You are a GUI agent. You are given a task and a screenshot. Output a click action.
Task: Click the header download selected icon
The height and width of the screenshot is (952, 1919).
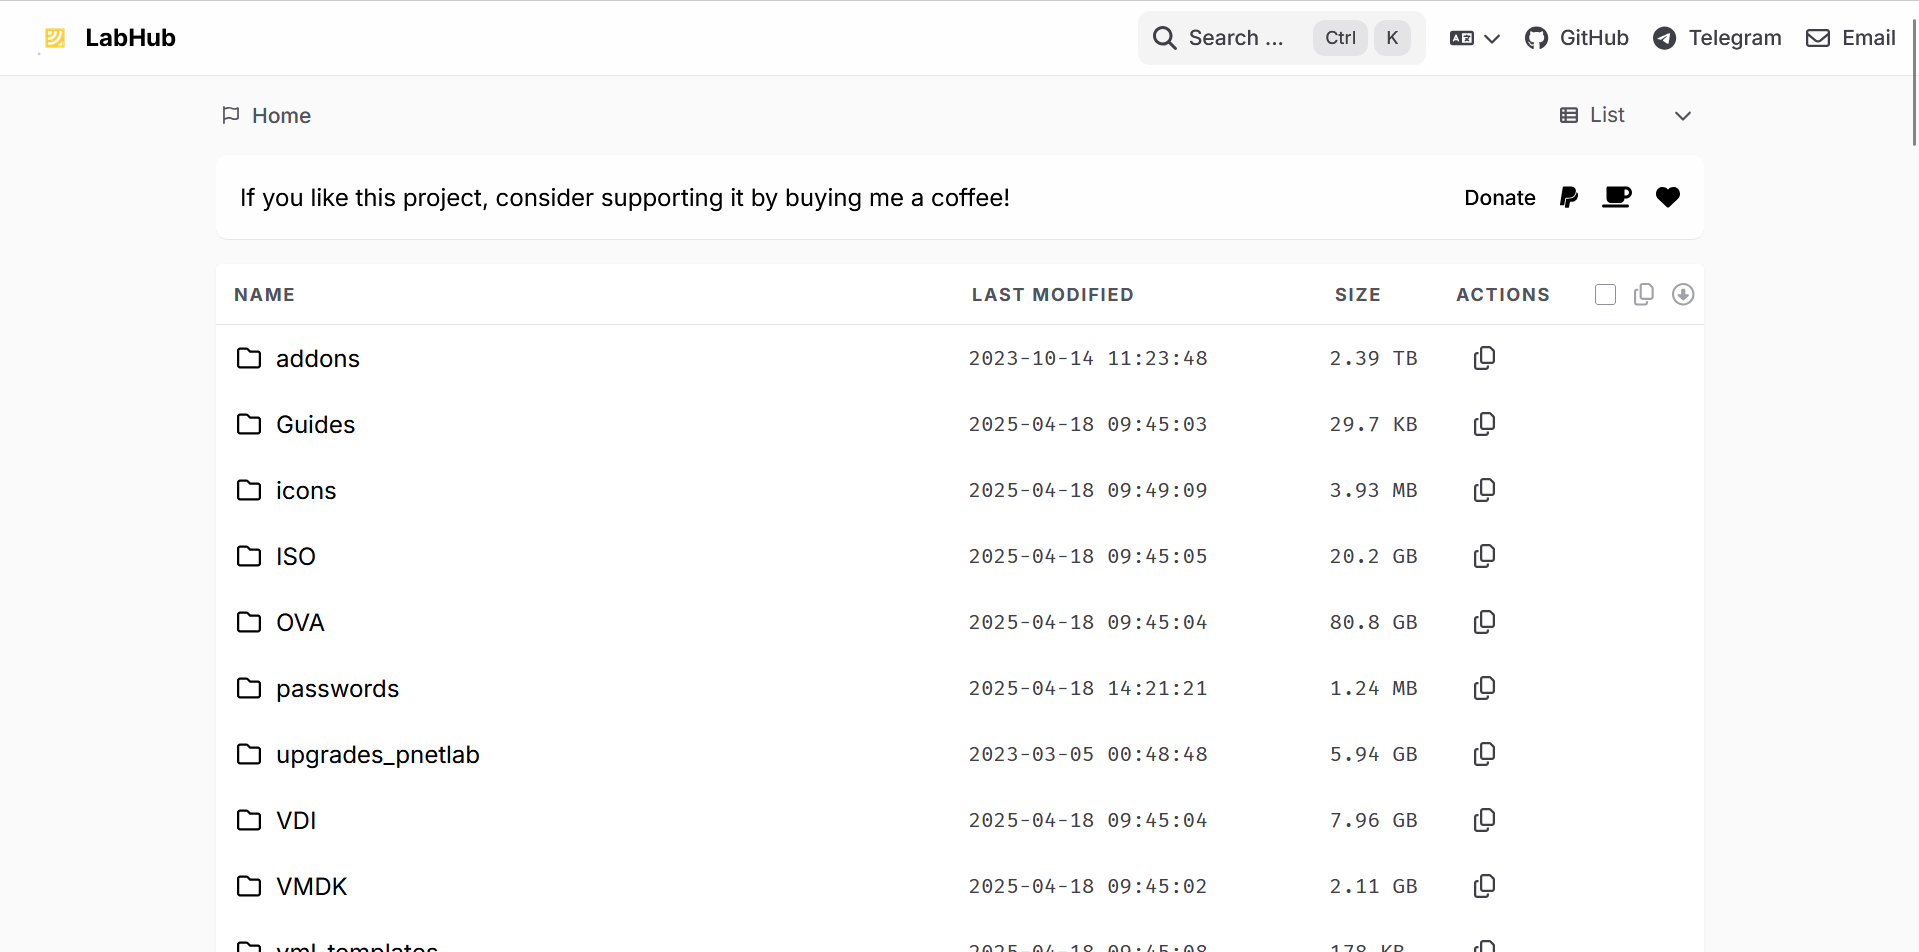(x=1683, y=294)
